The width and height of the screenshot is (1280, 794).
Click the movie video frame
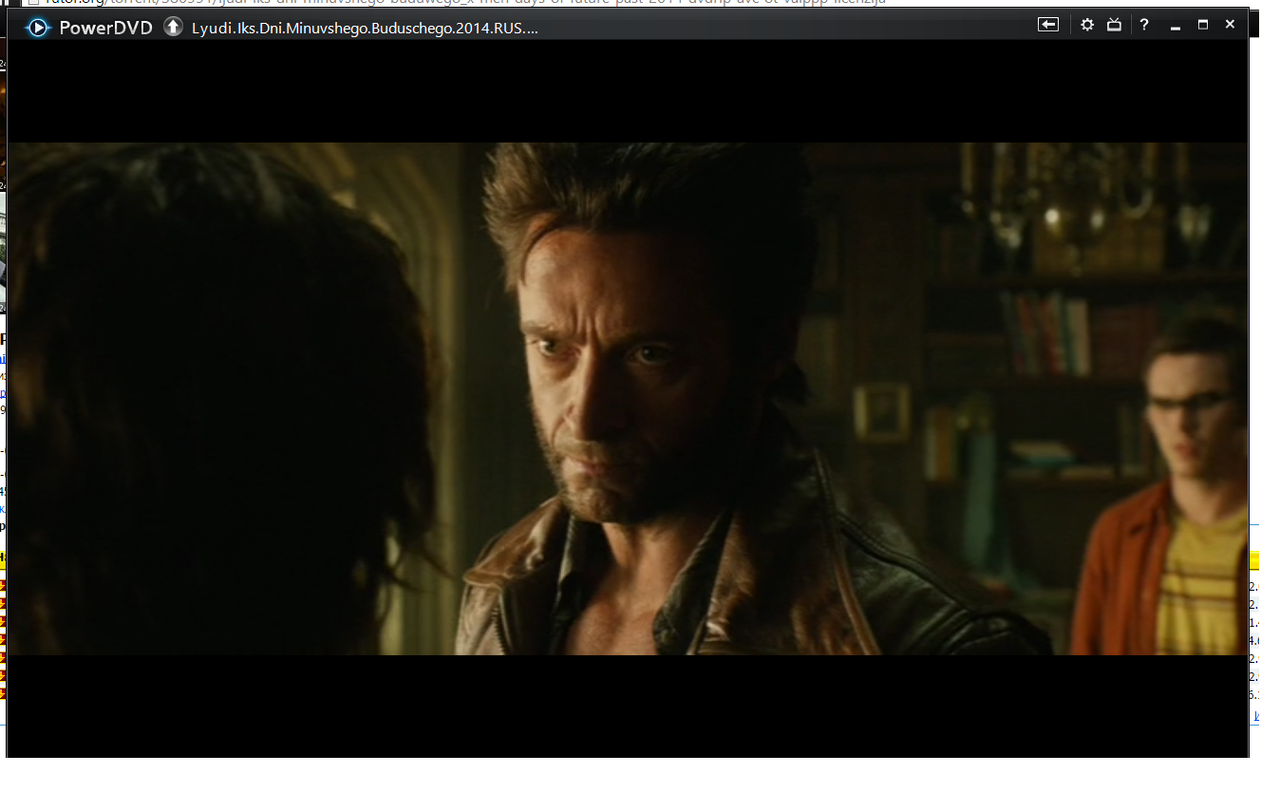[628, 399]
